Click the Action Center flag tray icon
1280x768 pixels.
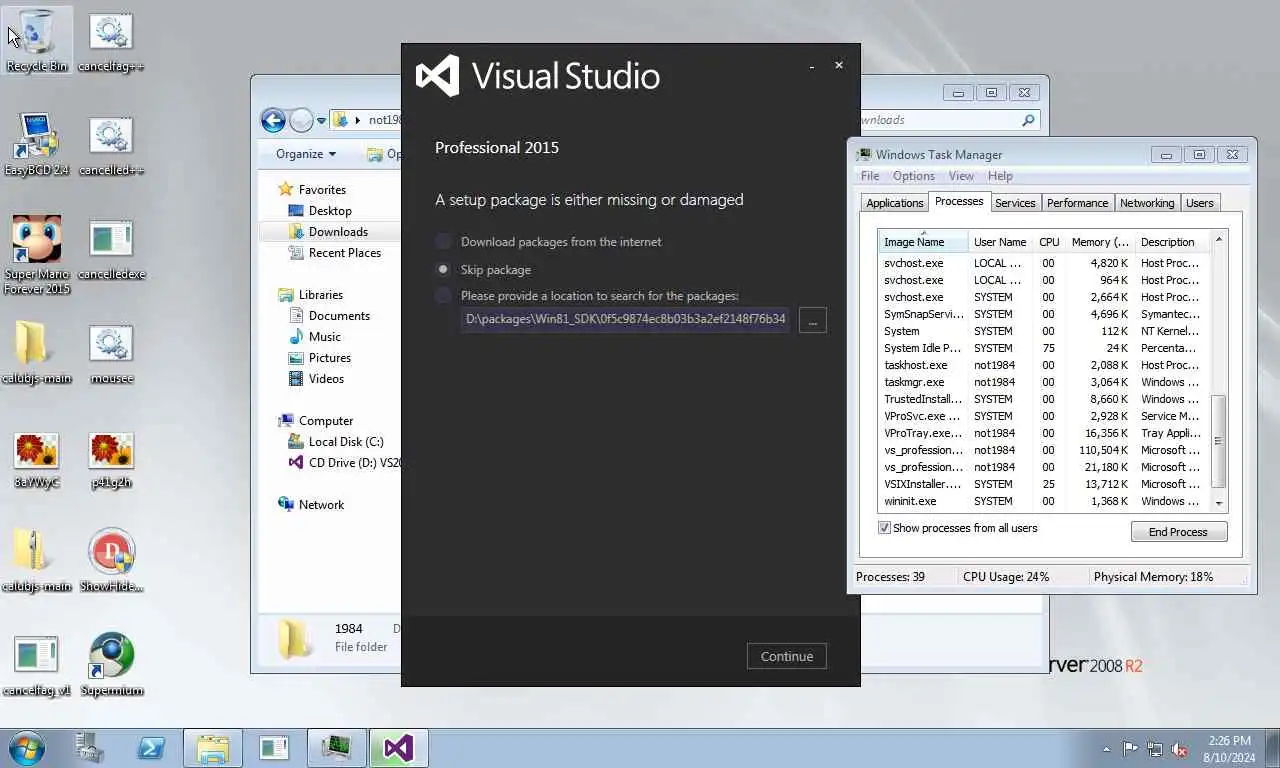click(x=1130, y=749)
